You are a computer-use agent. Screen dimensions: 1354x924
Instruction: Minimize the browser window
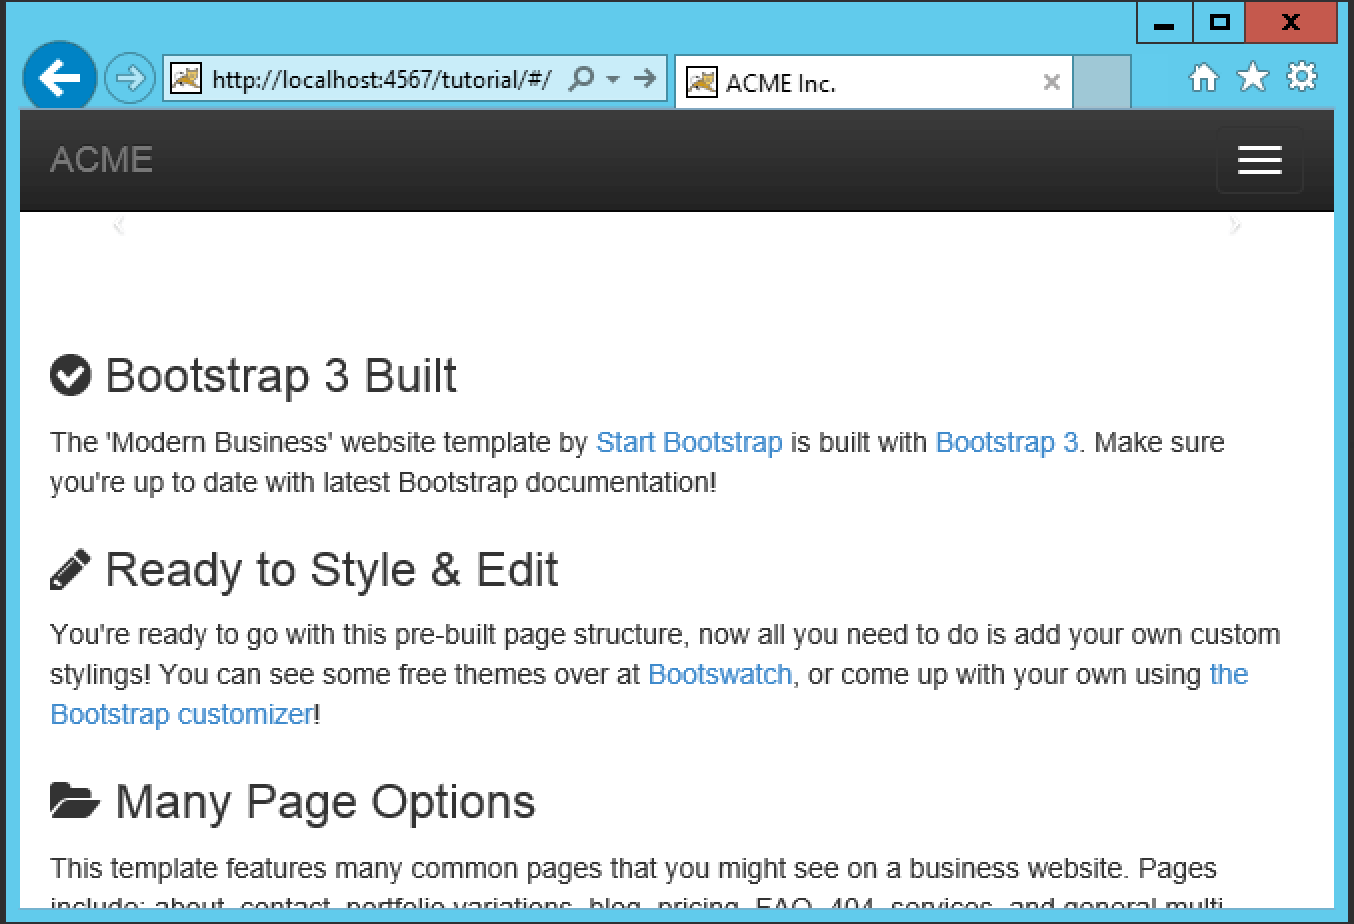[1164, 23]
